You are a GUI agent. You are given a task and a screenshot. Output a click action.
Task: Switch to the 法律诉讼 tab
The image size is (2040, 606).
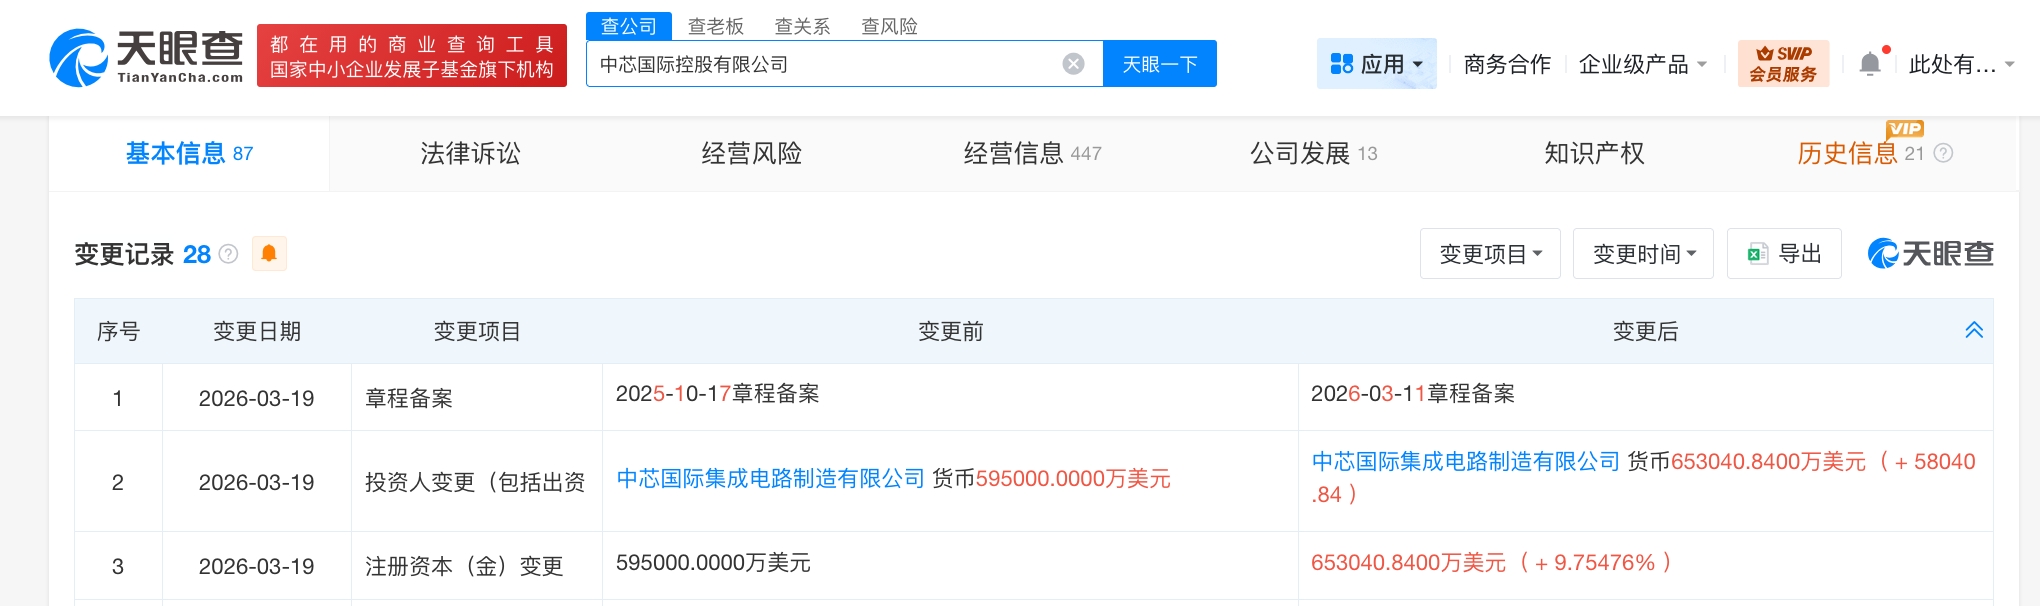(x=470, y=153)
